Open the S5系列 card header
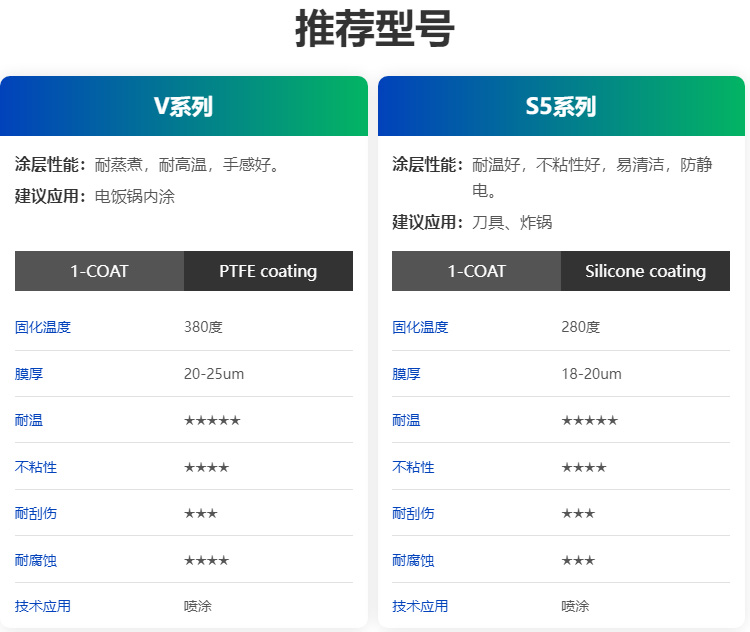This screenshot has width=750, height=632. point(561,106)
